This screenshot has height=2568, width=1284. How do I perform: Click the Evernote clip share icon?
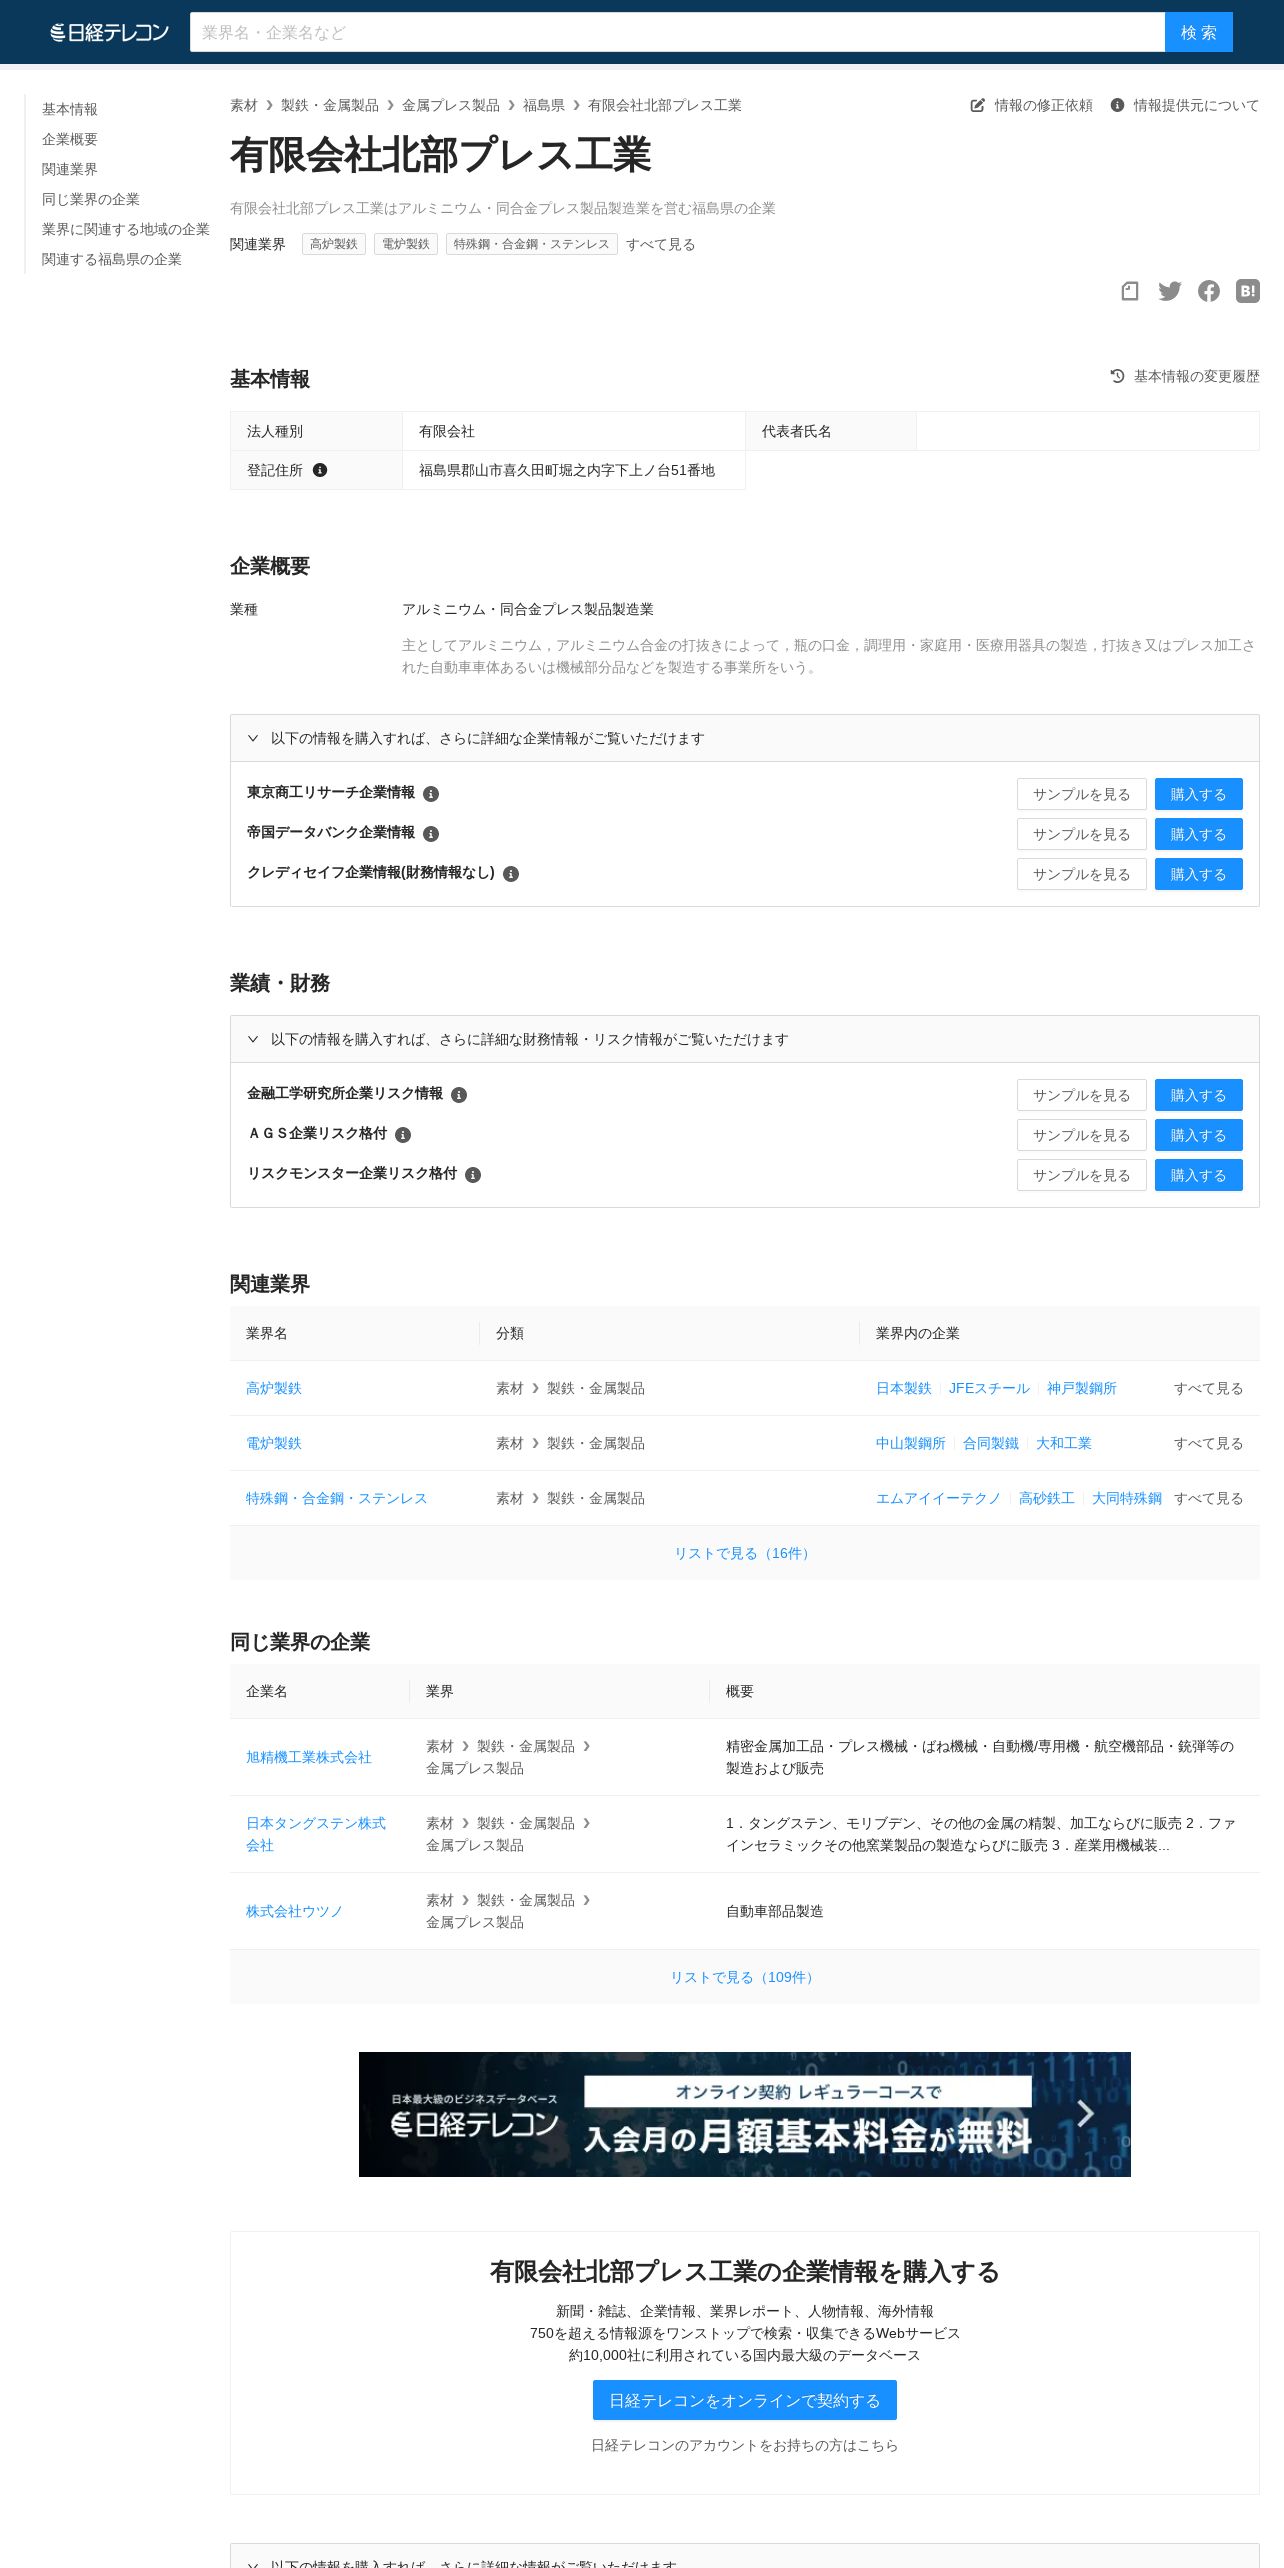coord(1130,291)
